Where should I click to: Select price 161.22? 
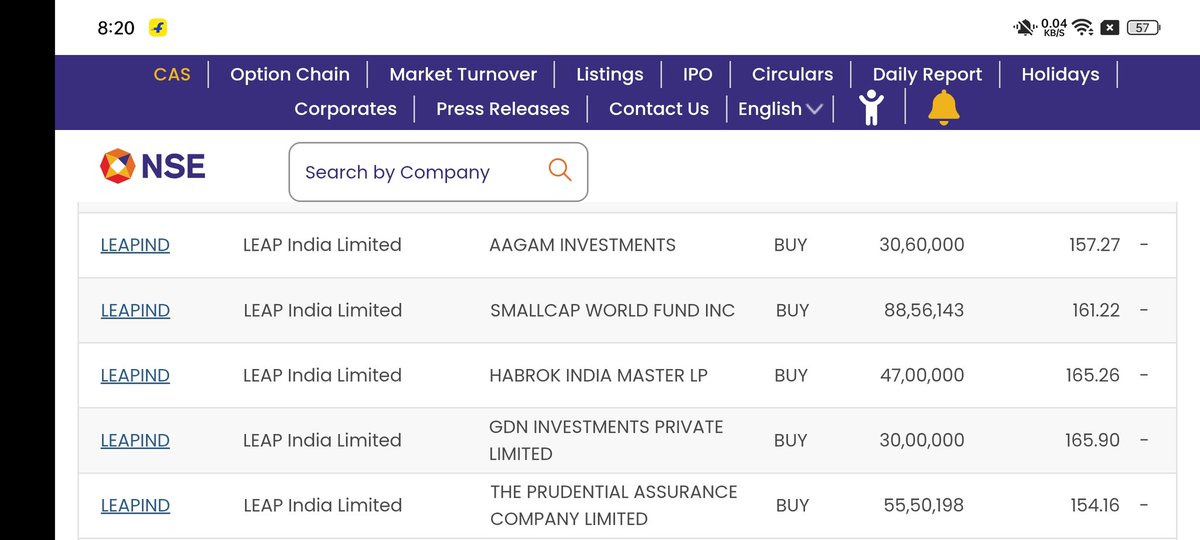(1096, 310)
